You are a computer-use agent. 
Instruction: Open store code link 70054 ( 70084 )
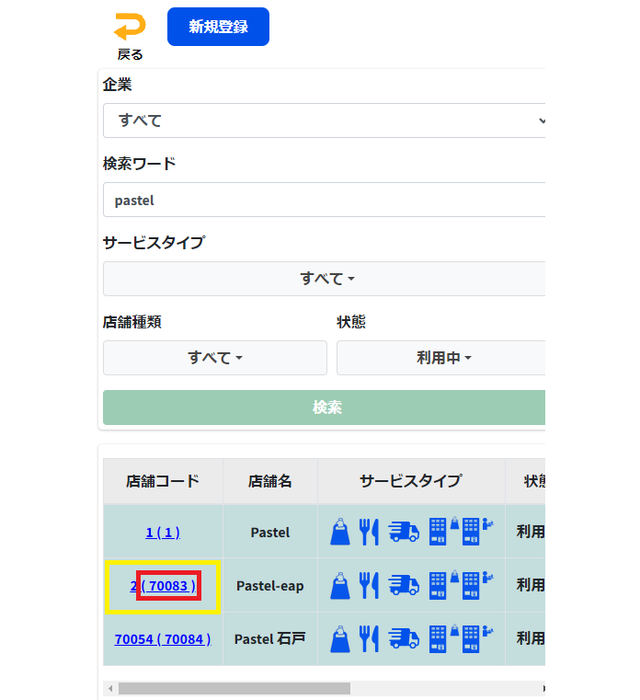click(x=162, y=638)
